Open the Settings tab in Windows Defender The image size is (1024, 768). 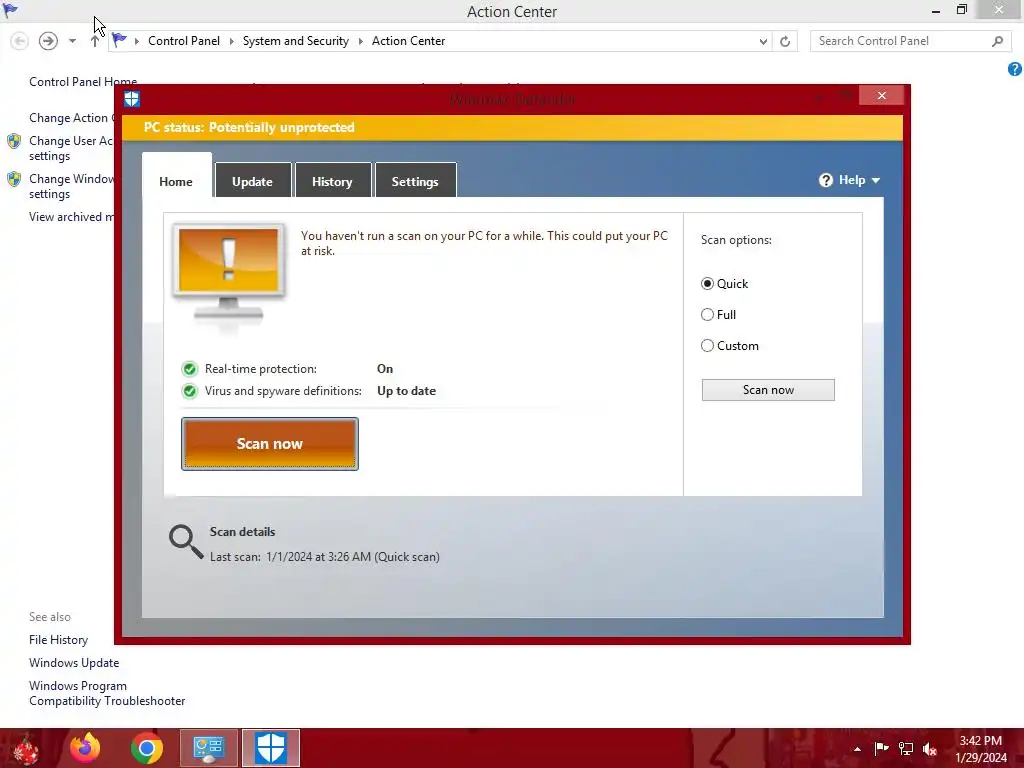(415, 181)
